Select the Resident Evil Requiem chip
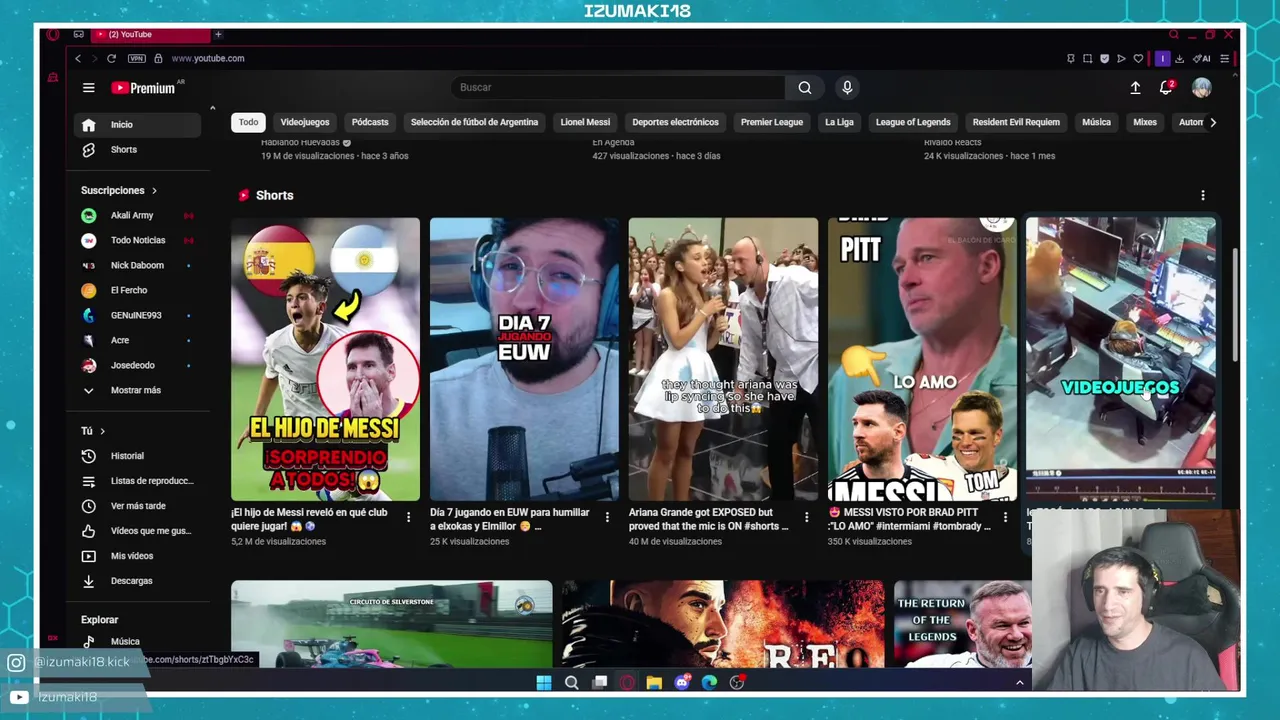Viewport: 1280px width, 720px height. point(1016,122)
